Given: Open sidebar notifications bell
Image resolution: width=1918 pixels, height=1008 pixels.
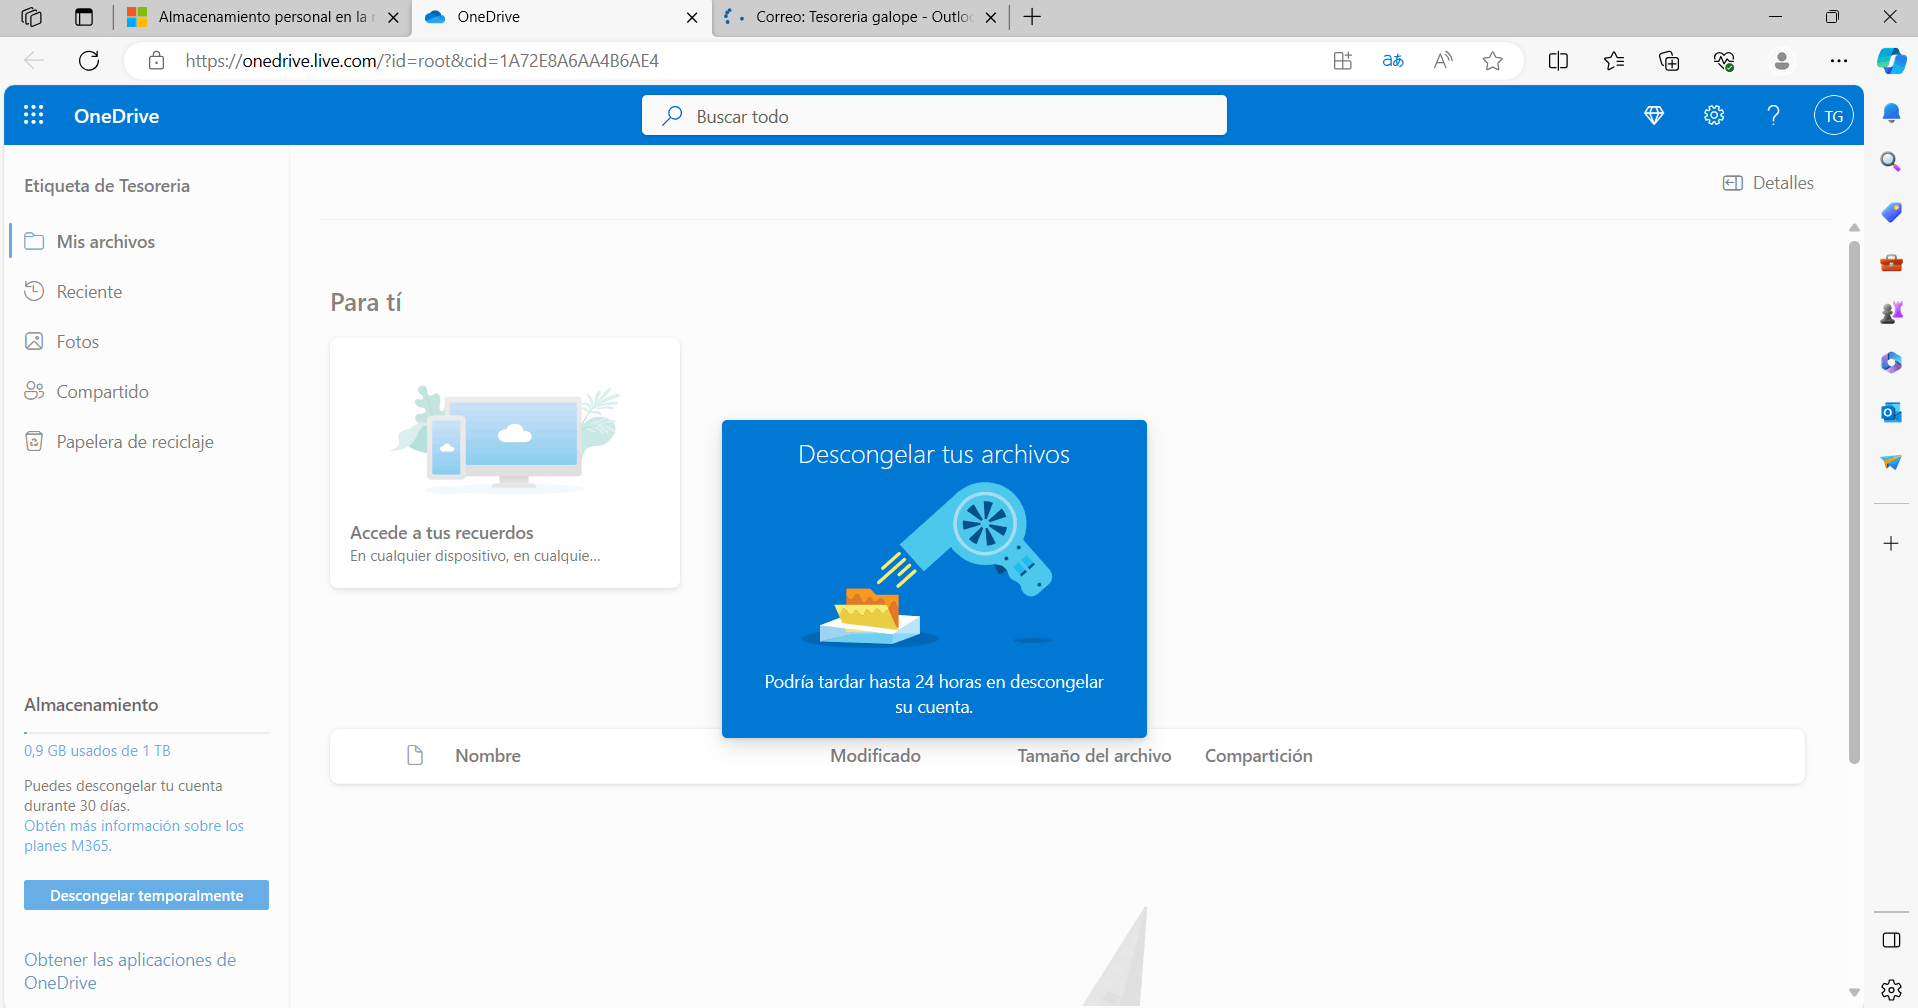Looking at the screenshot, I should coord(1891,113).
